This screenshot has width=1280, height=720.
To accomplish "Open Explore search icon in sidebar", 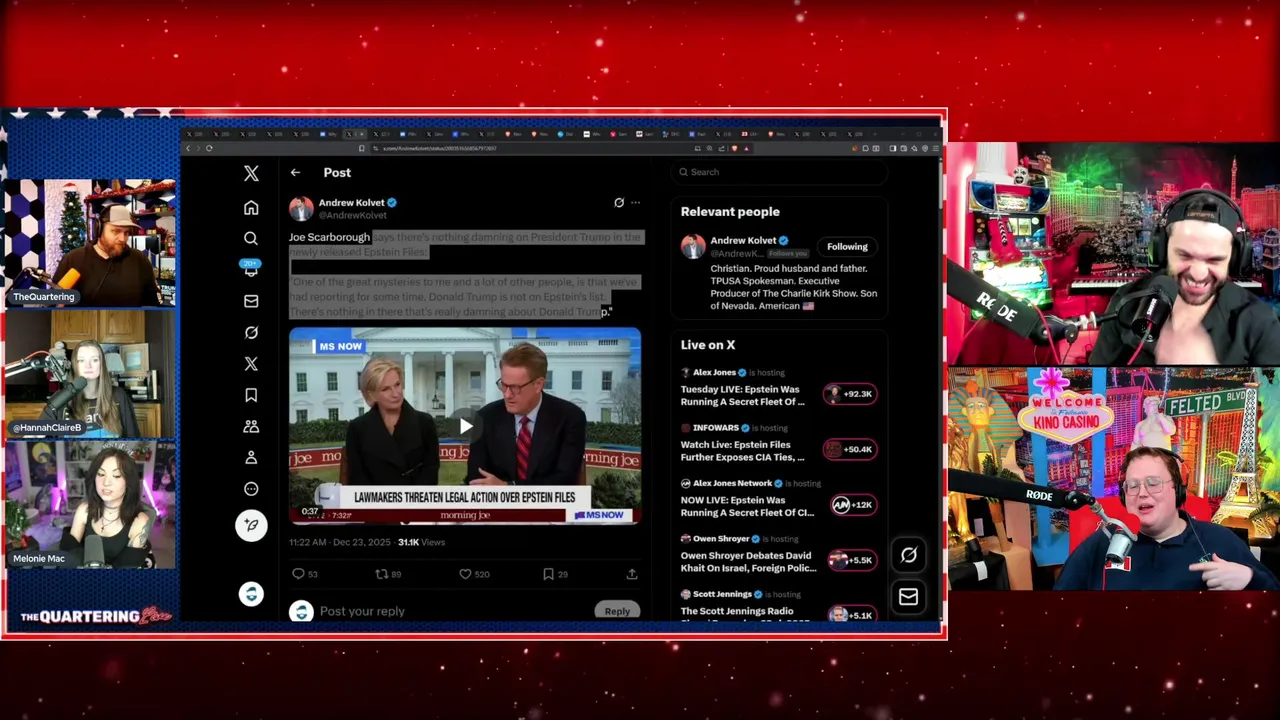I will coord(251,238).
